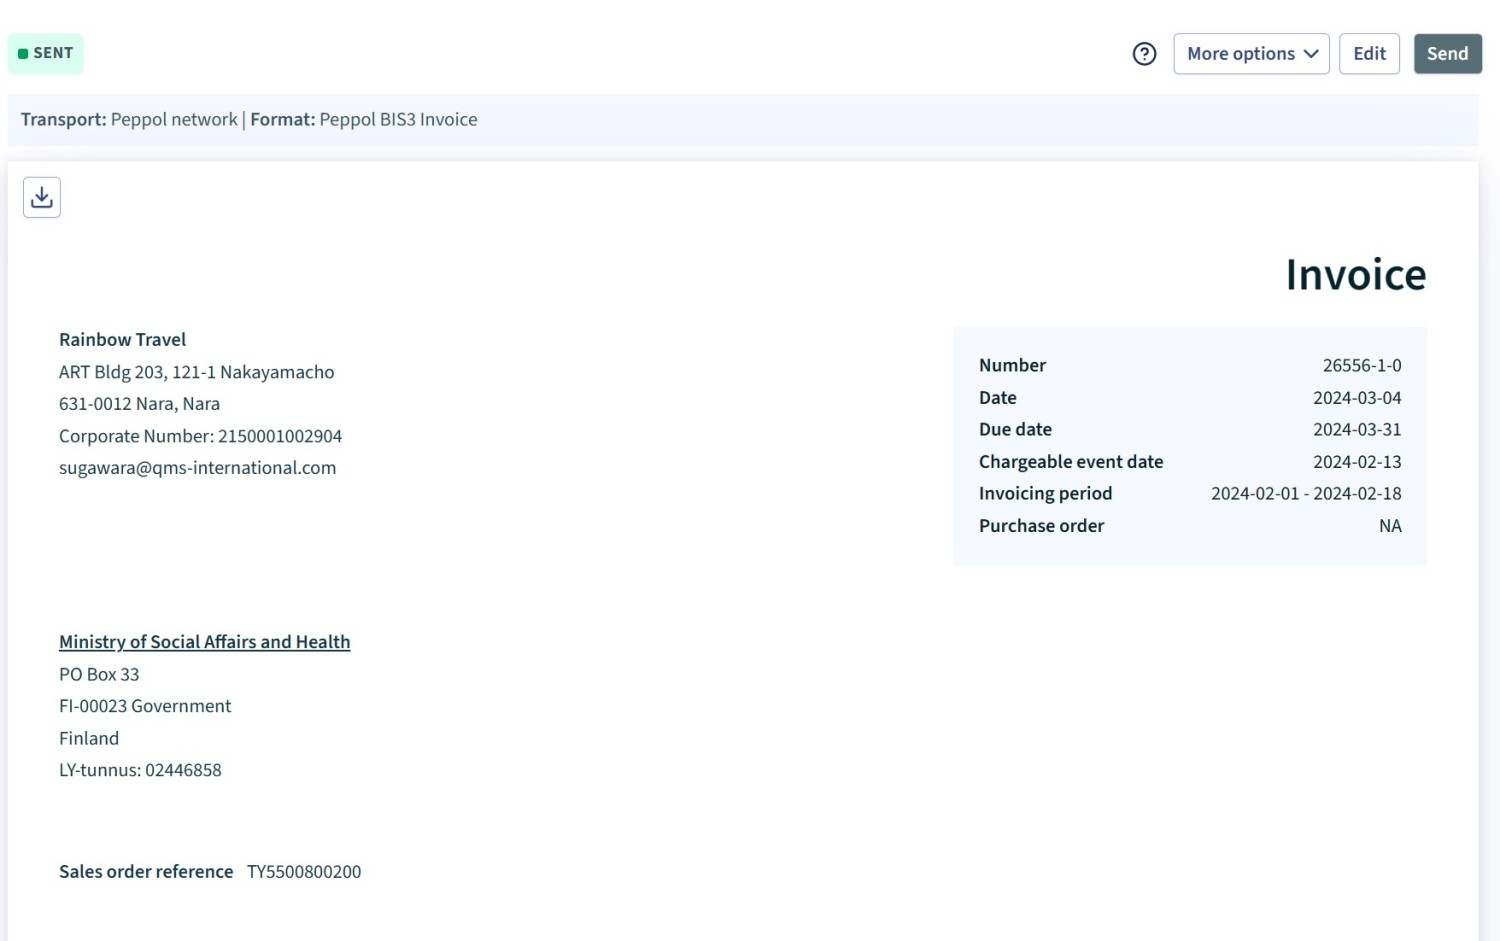The image size is (1500, 941).
Task: Click the green SENT status badge
Action: 46,54
